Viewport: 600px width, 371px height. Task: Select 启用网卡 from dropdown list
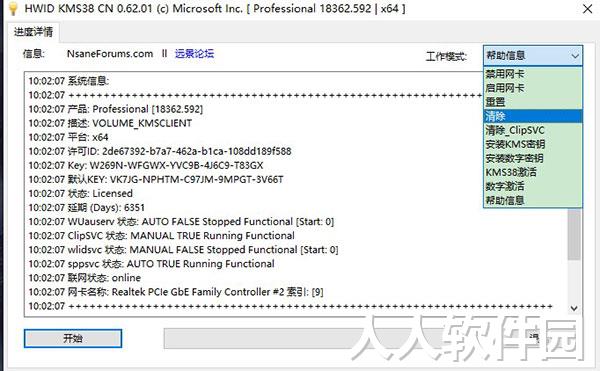[533, 88]
